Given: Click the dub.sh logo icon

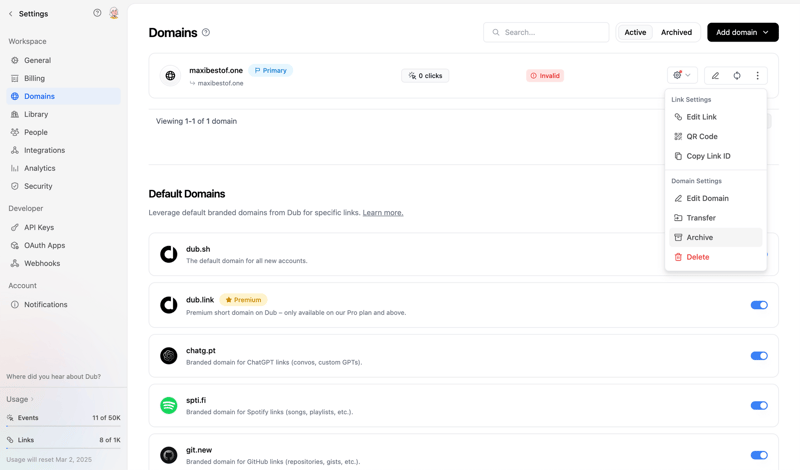Looking at the screenshot, I should click(169, 254).
